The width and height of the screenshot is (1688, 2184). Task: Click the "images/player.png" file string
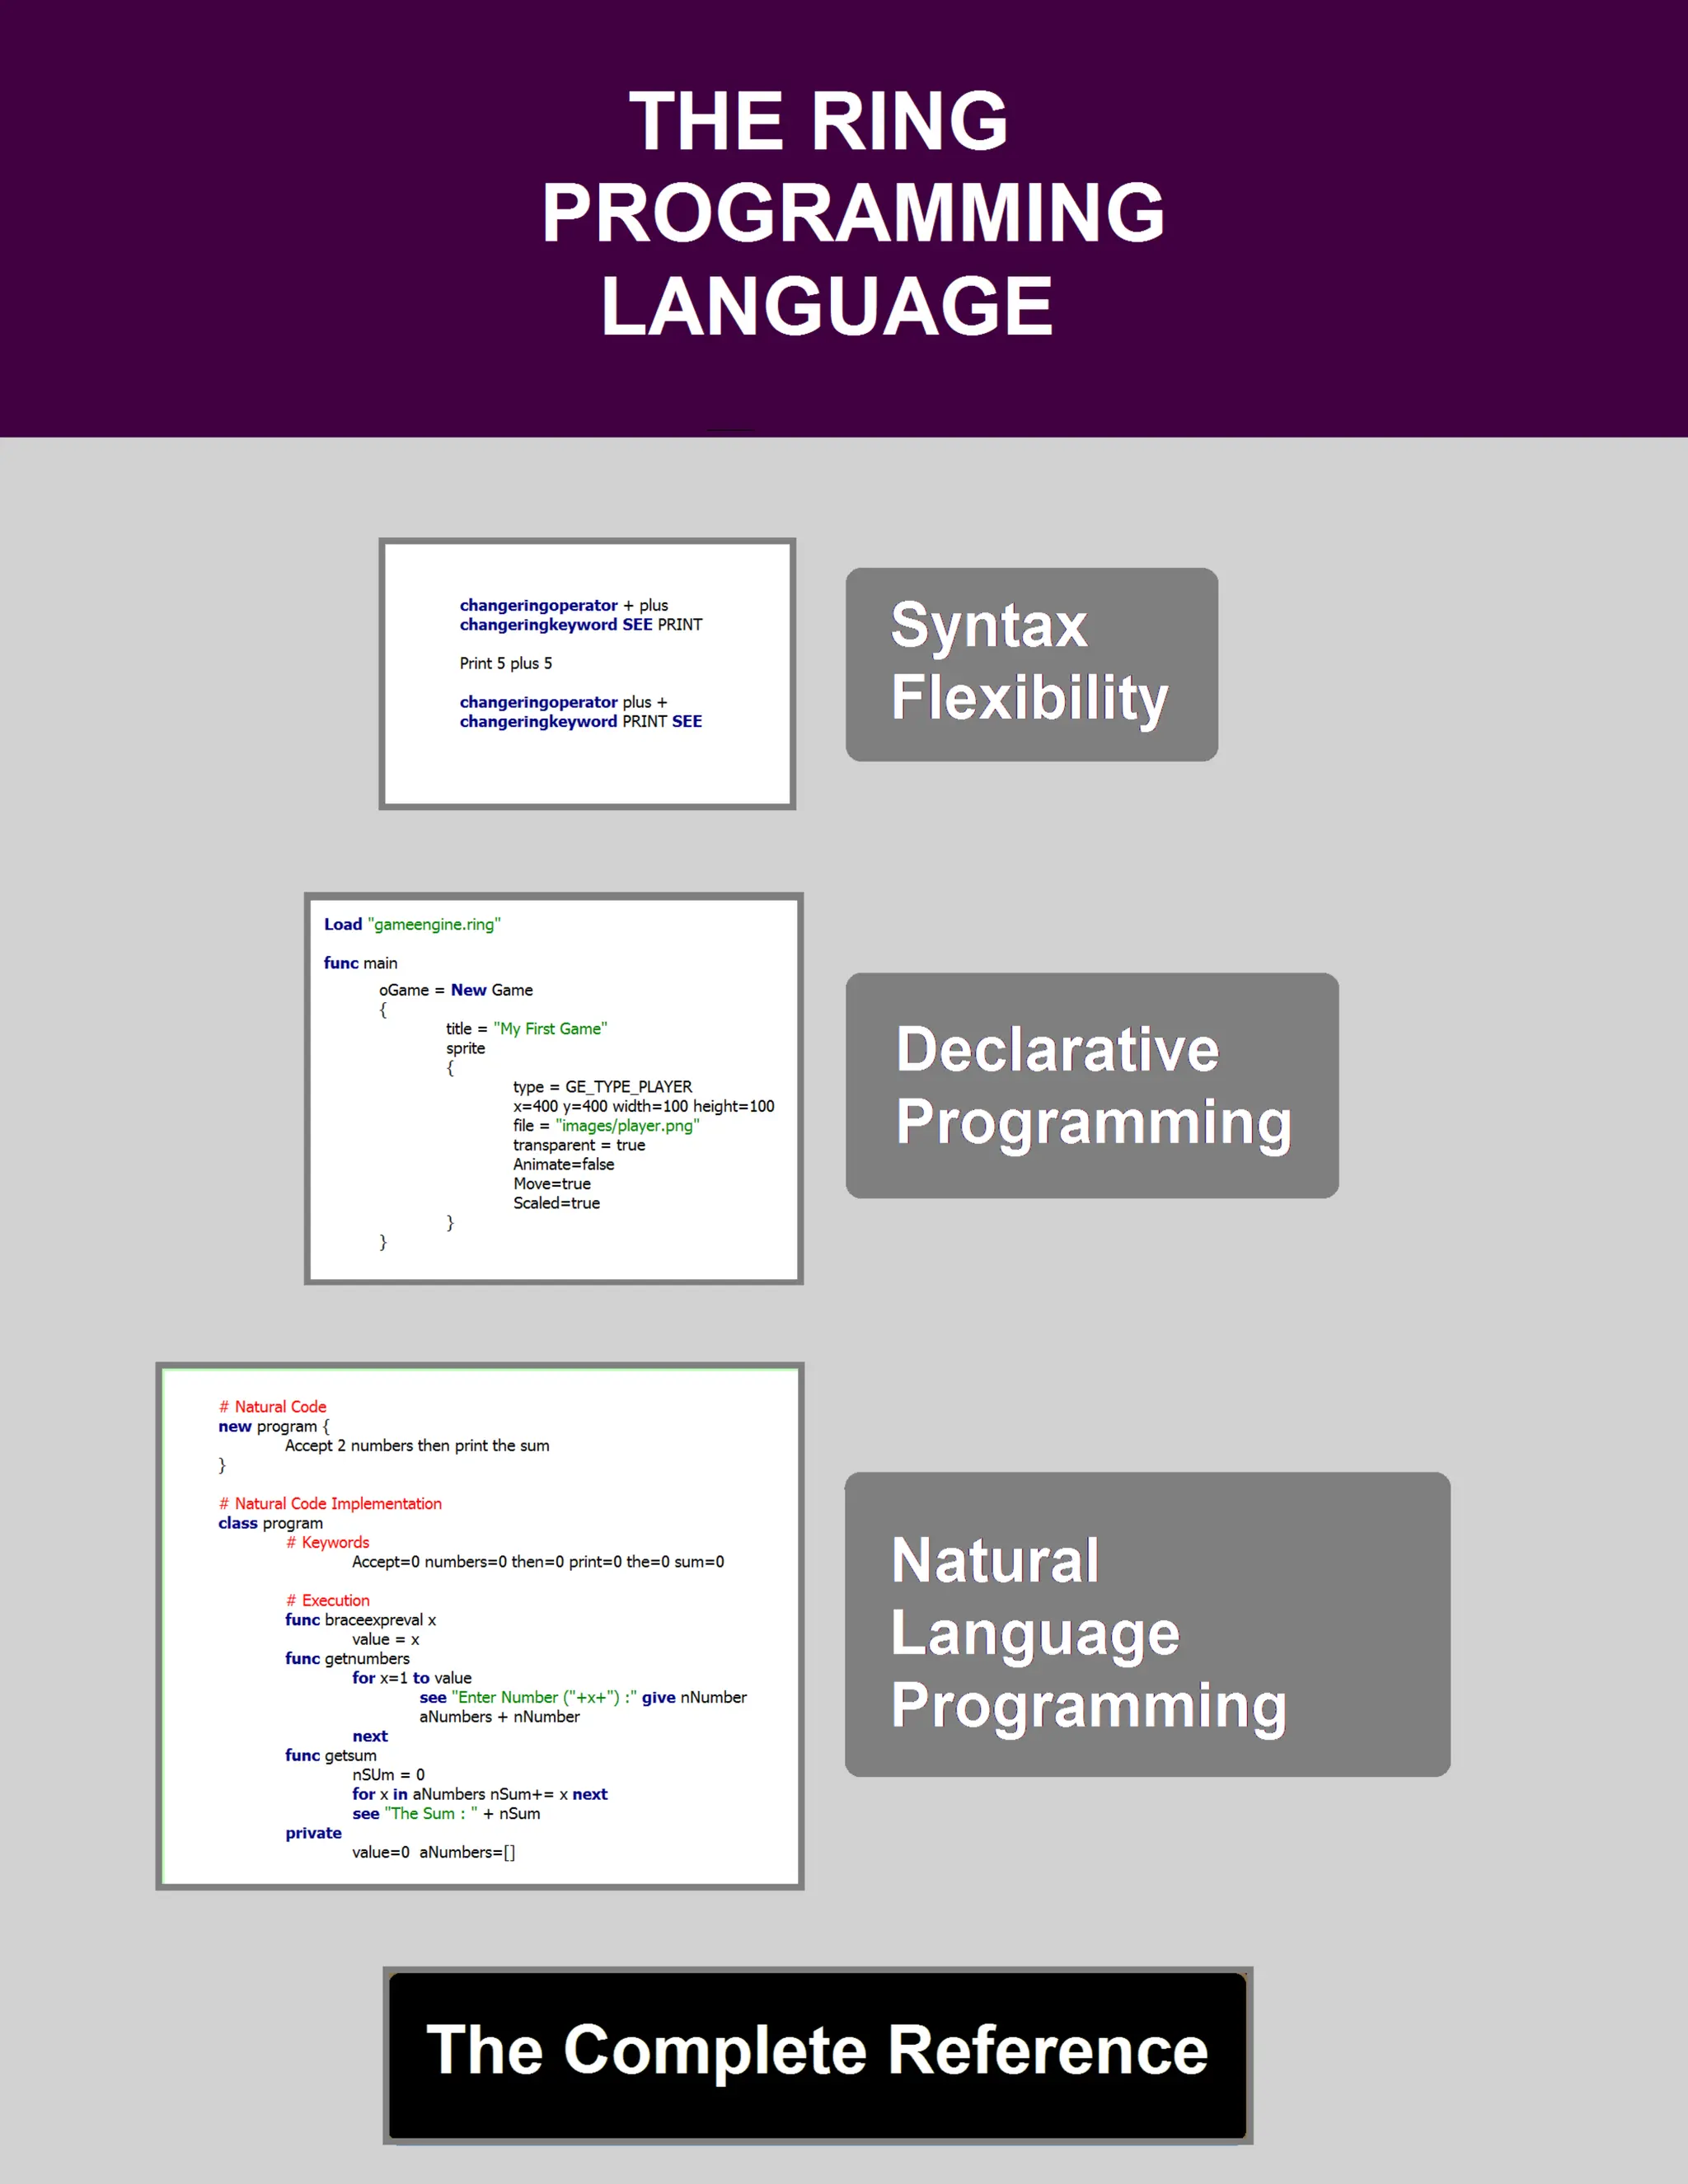tap(627, 1125)
